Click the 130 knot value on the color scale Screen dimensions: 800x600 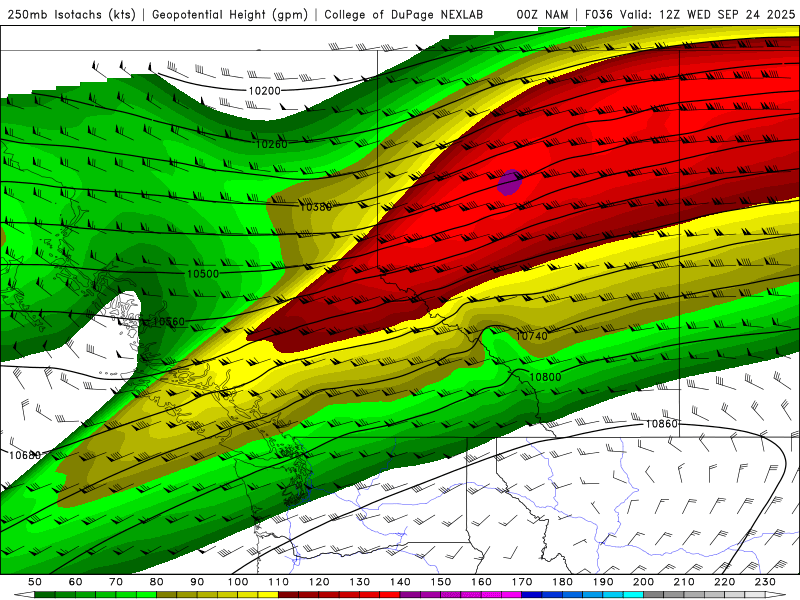(360, 582)
